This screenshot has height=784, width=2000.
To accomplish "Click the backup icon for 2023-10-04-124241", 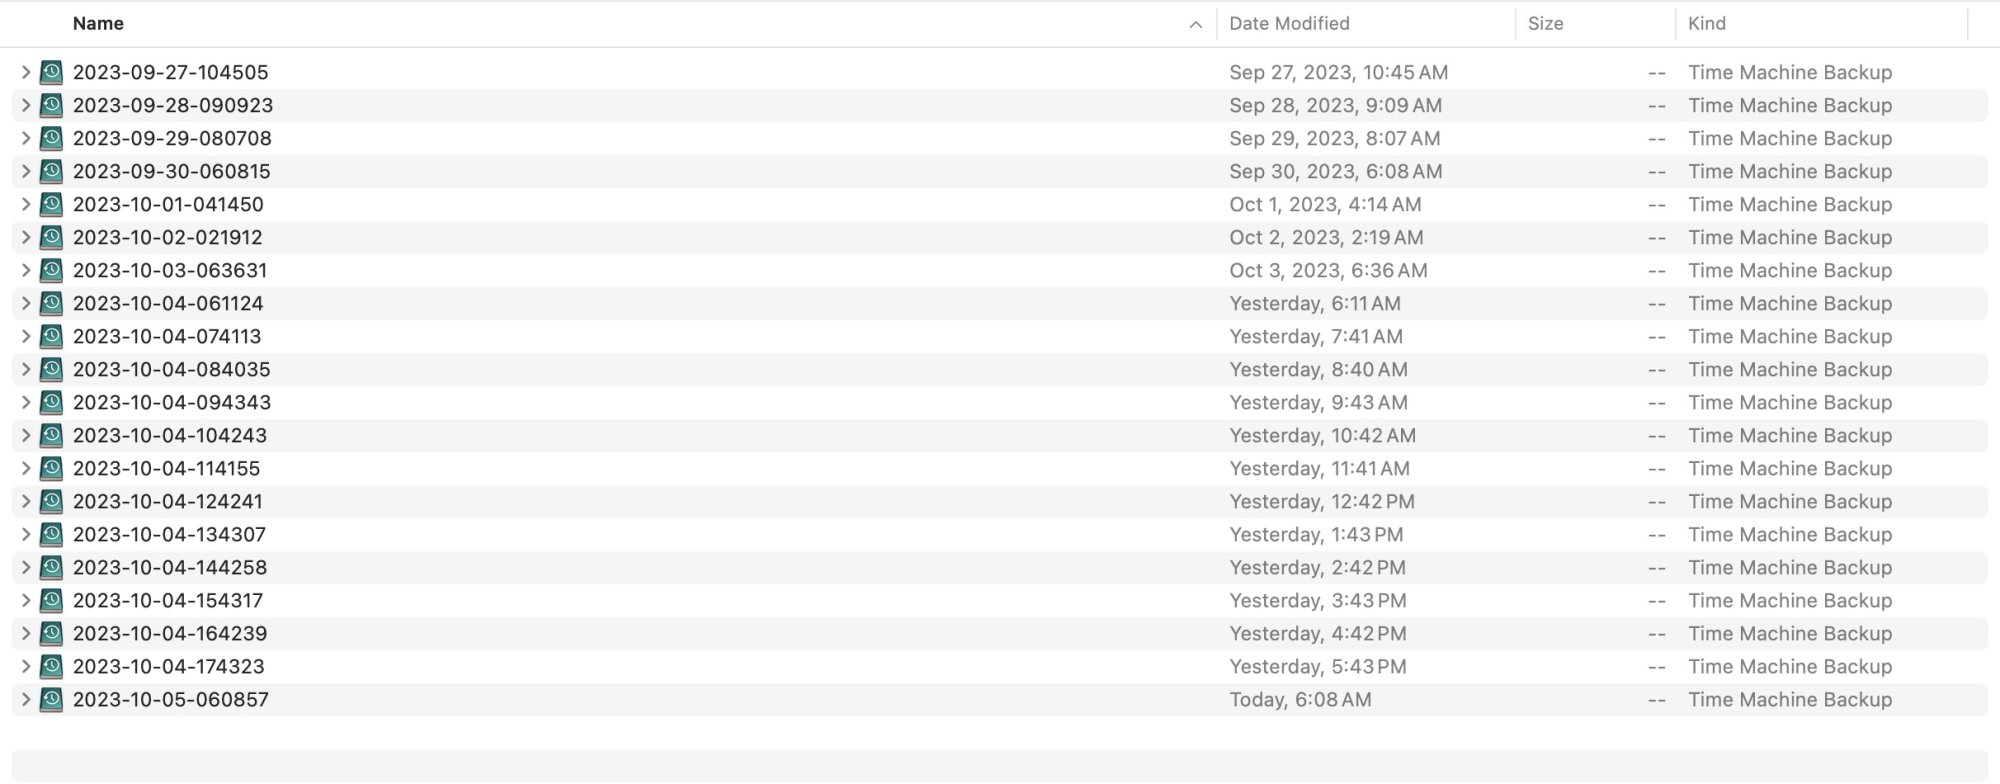I will [51, 501].
